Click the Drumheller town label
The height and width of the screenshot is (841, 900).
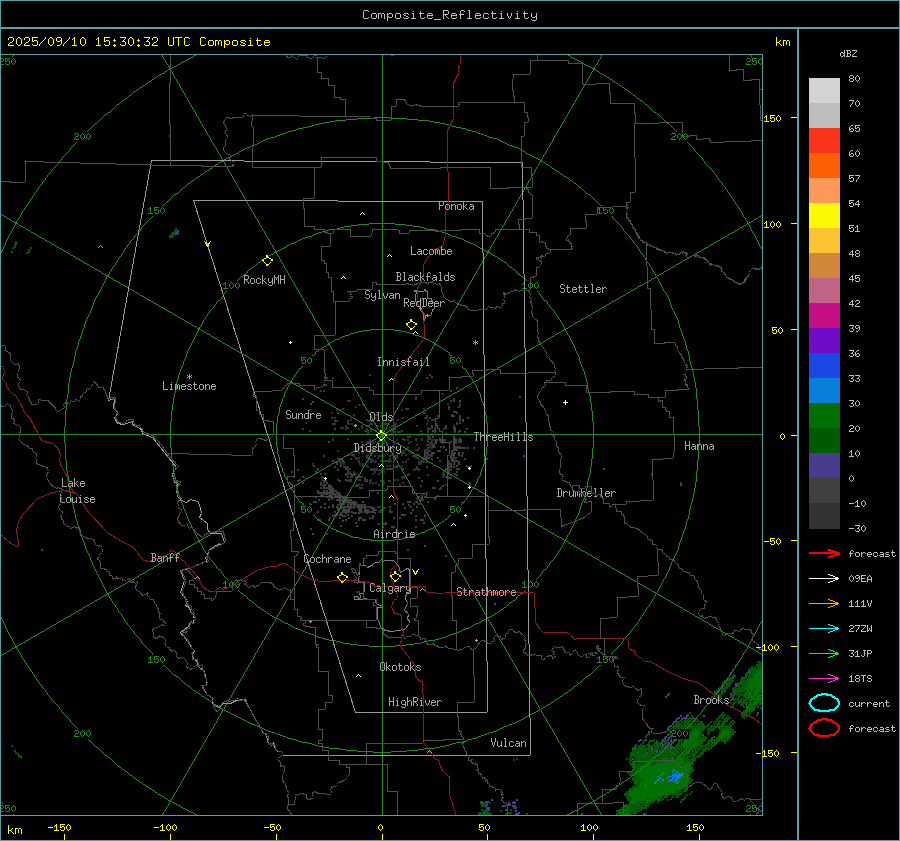(x=586, y=493)
